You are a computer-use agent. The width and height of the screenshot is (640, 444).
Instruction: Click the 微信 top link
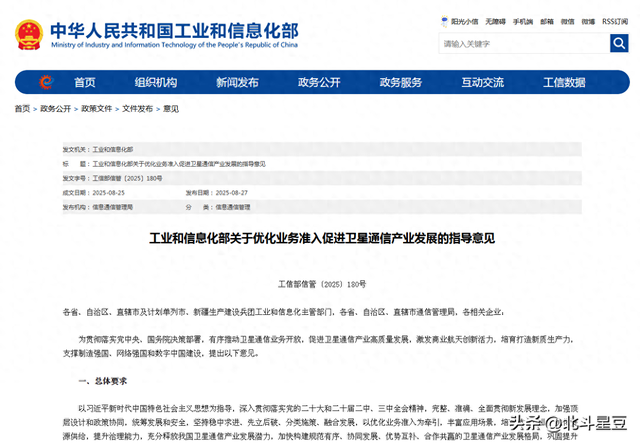(x=567, y=22)
